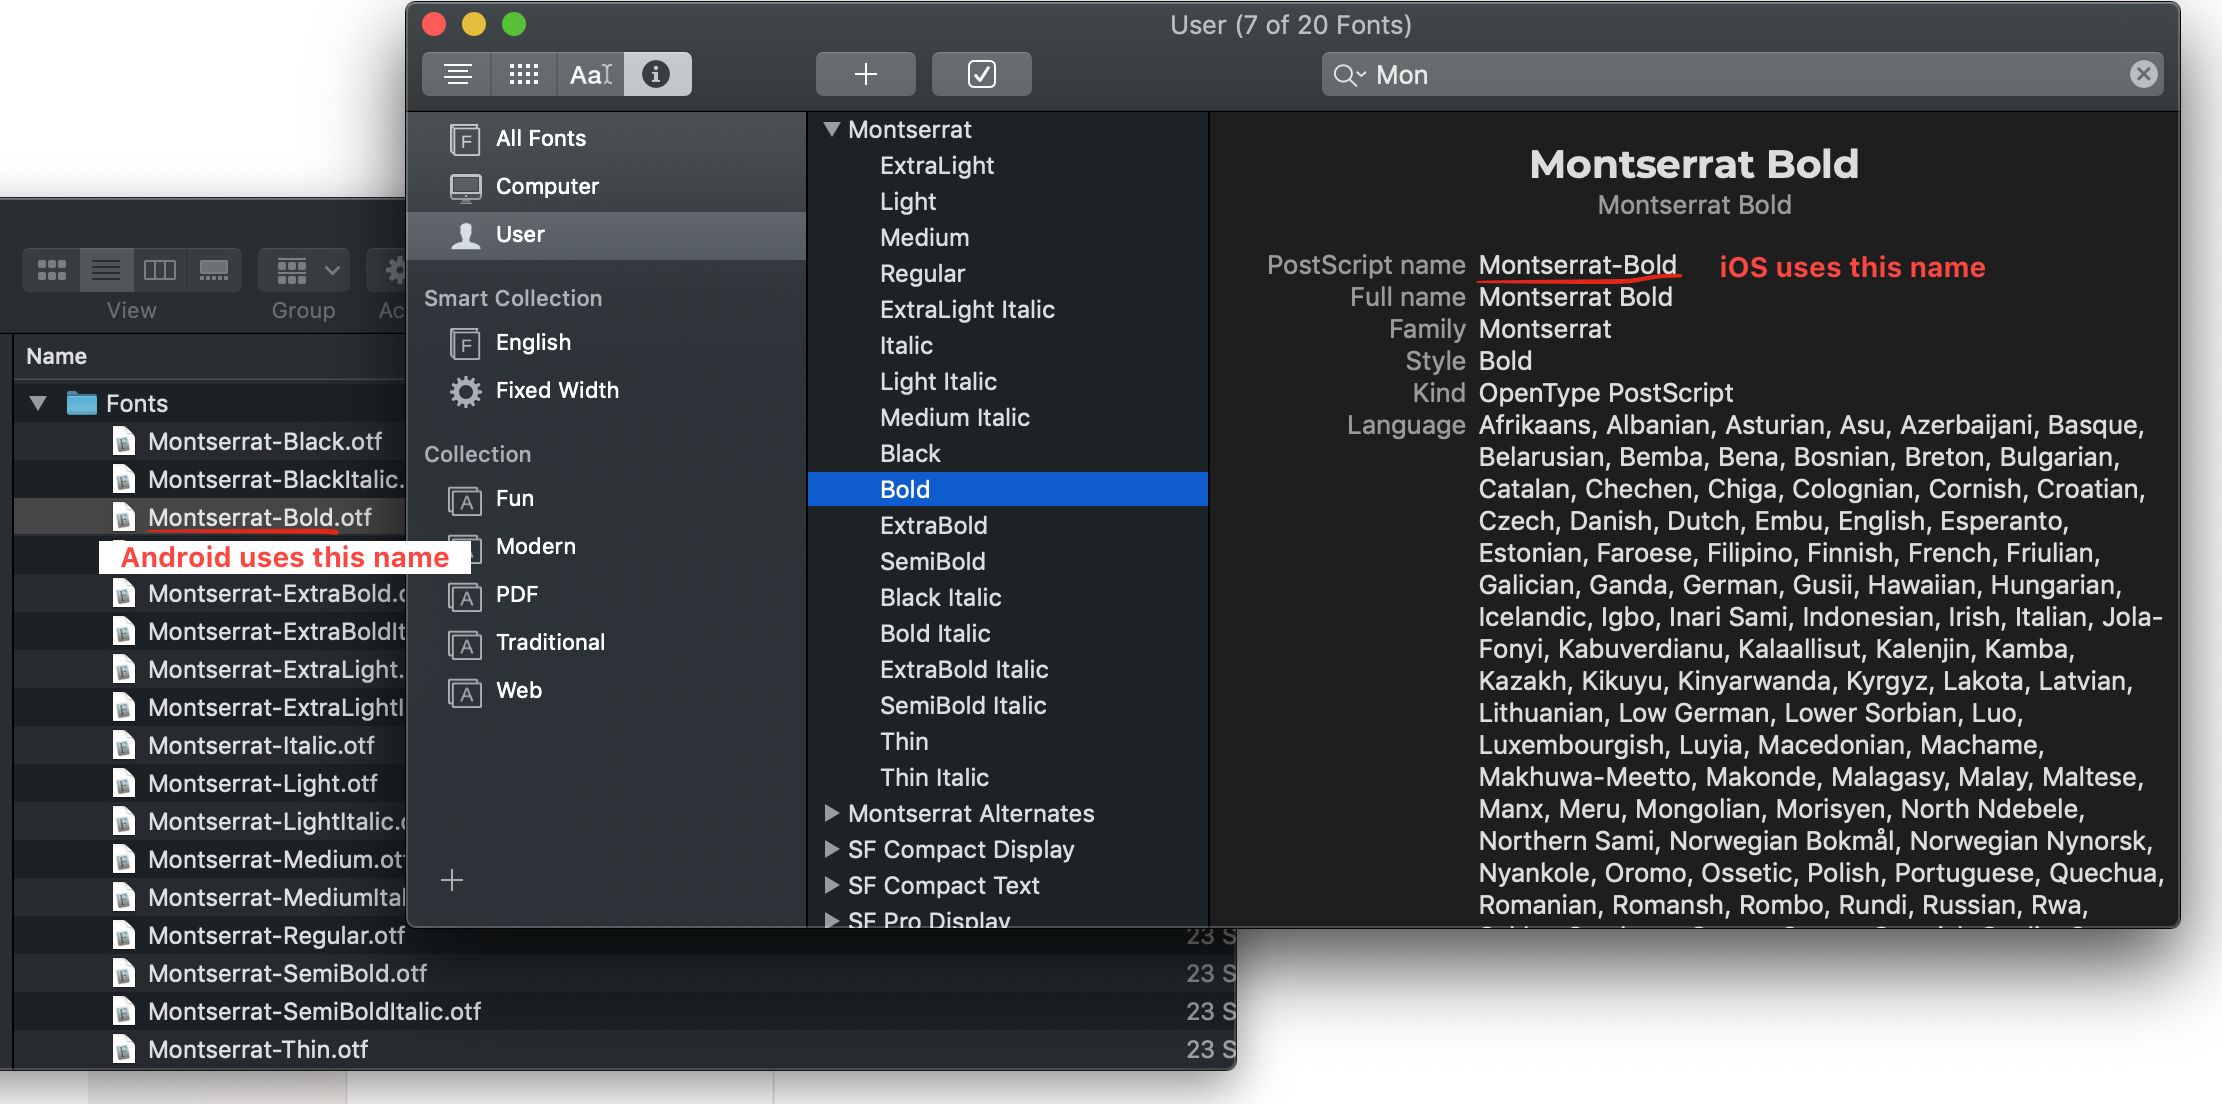Screen dimensions: 2222x1104
Task: Switch Font Book to repertoire grid view
Action: point(523,74)
